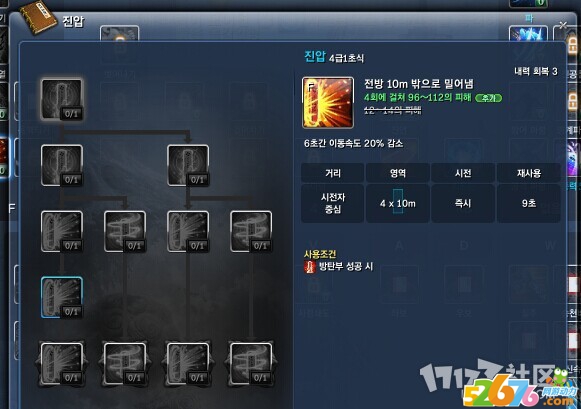This screenshot has width=581, height=409.
Task: Select the blue-highlighted skill node
Action: [62, 297]
